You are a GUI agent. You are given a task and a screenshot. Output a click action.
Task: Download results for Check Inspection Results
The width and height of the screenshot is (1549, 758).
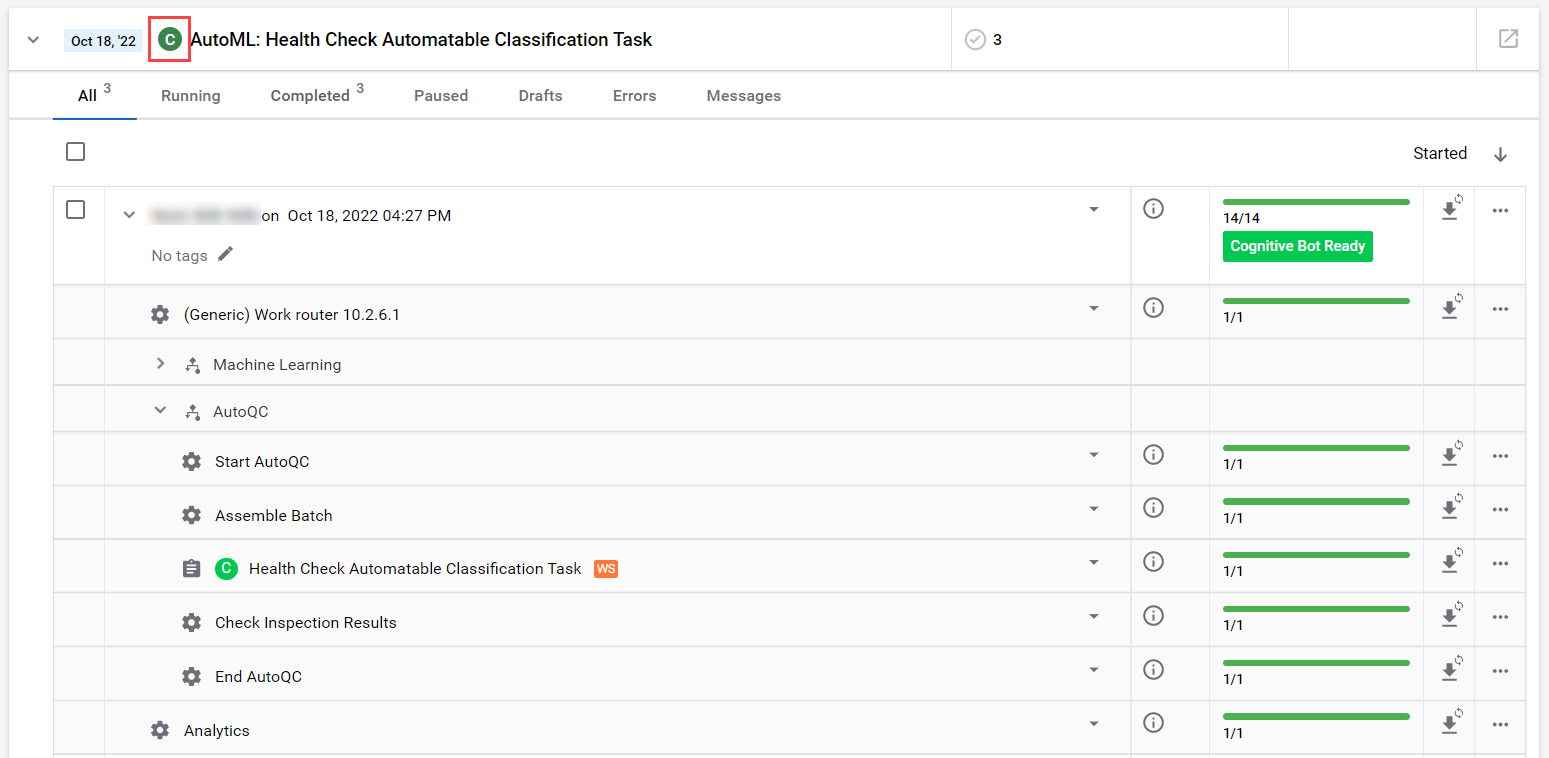pos(1449,615)
